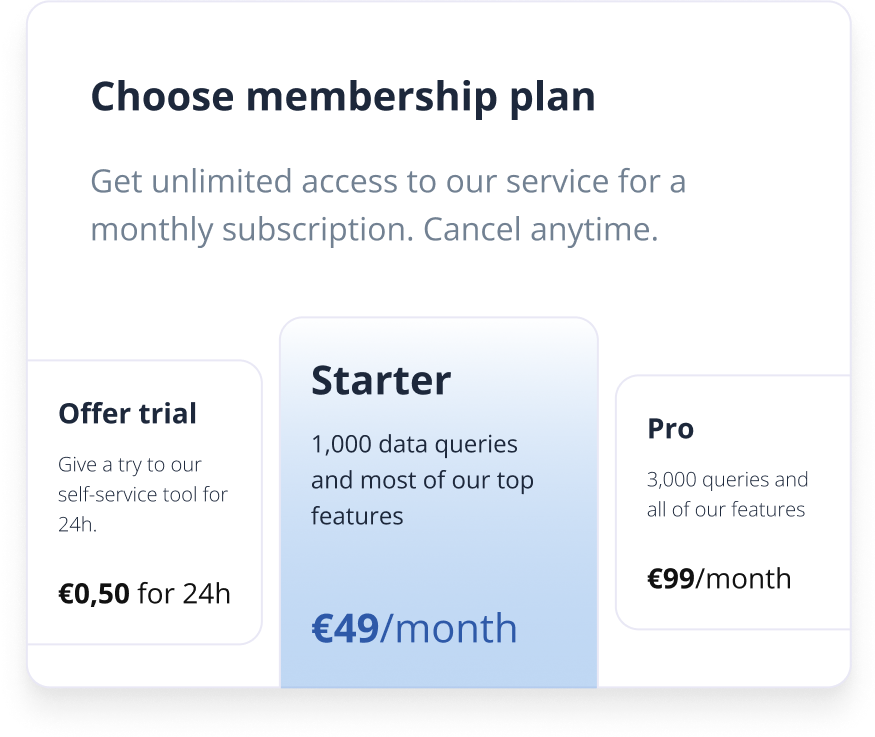Click the €99/month price on Pro
Image resolution: width=875 pixels, height=737 pixels.
[718, 578]
